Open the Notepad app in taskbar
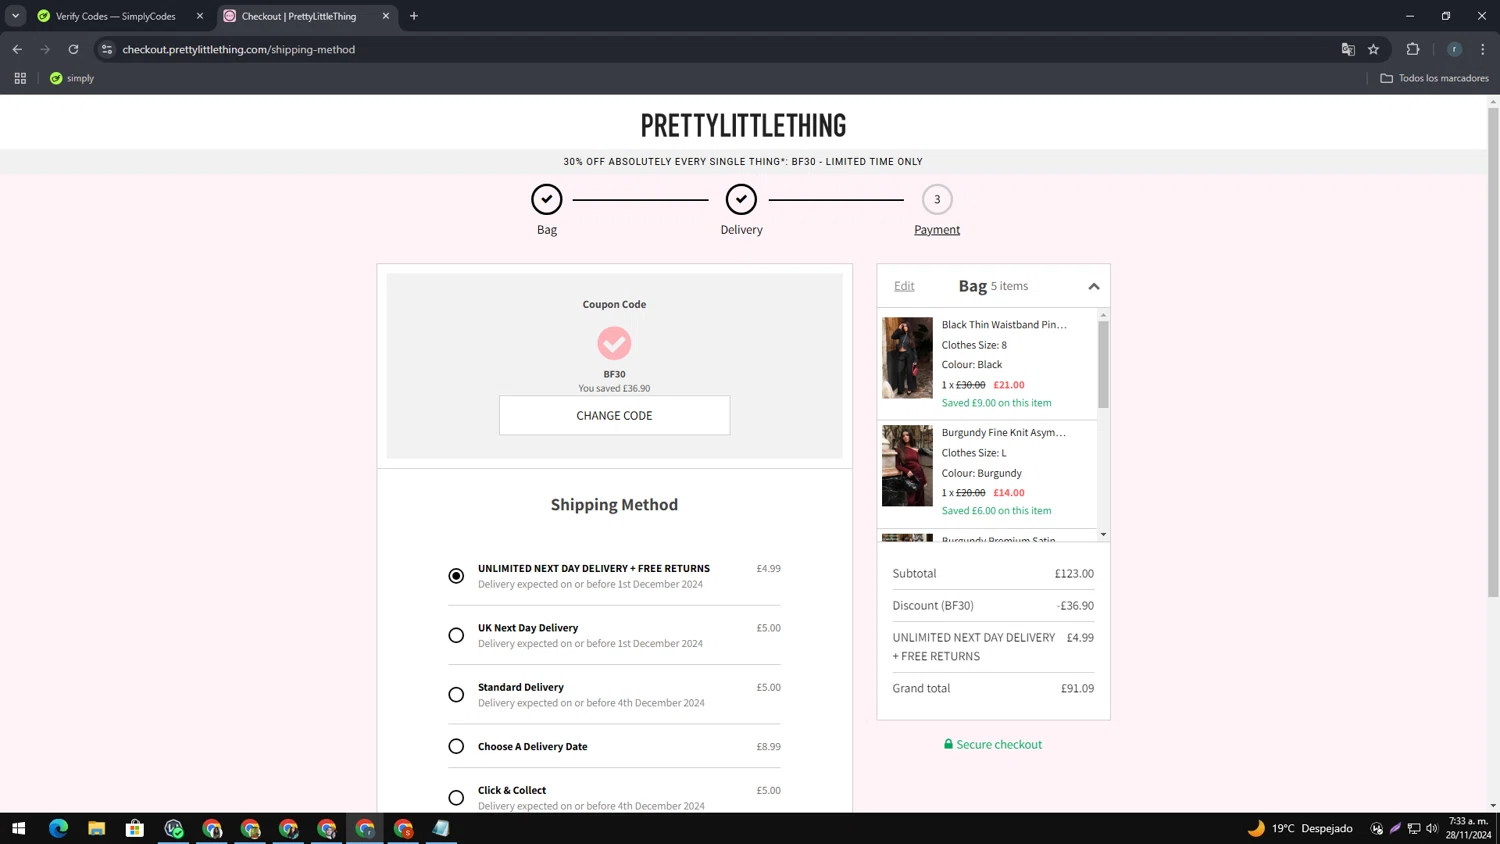The width and height of the screenshot is (1500, 844). click(441, 828)
